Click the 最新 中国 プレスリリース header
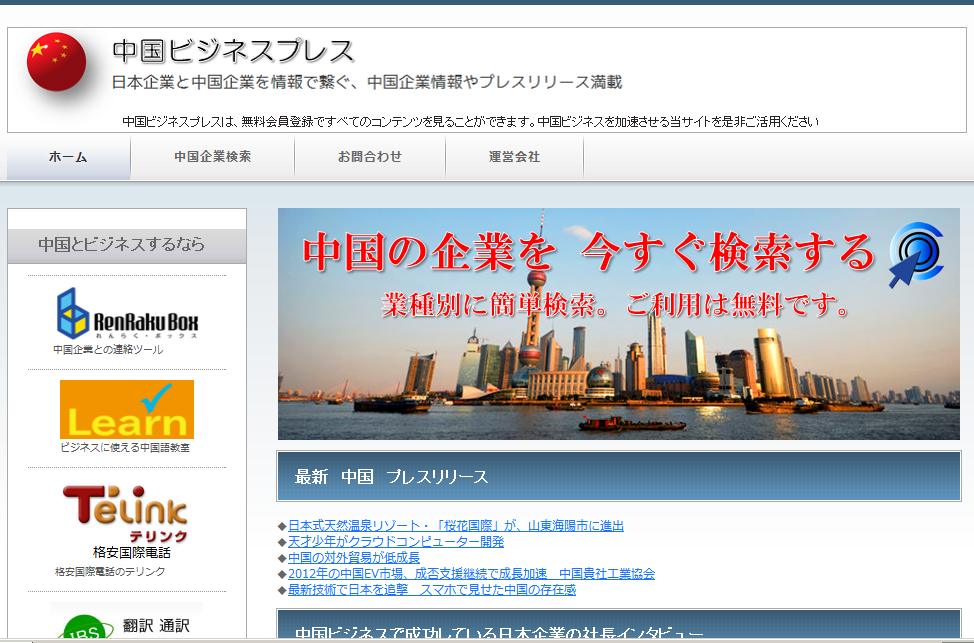The image size is (974, 643). point(391,477)
